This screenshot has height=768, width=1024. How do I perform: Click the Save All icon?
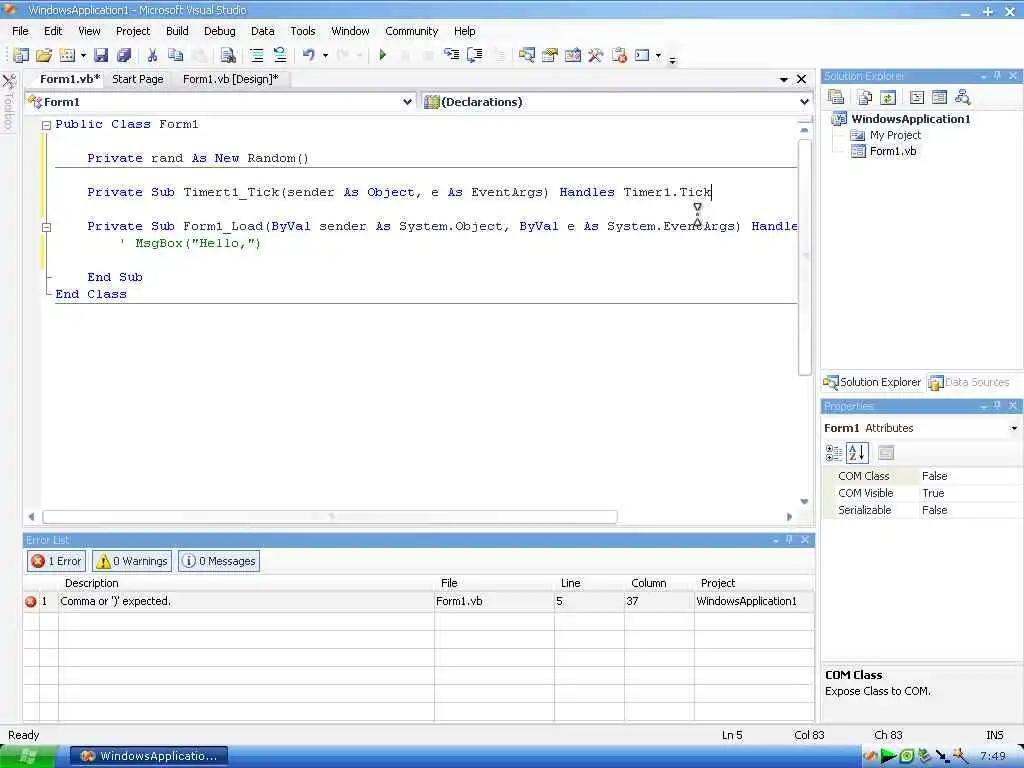123,56
